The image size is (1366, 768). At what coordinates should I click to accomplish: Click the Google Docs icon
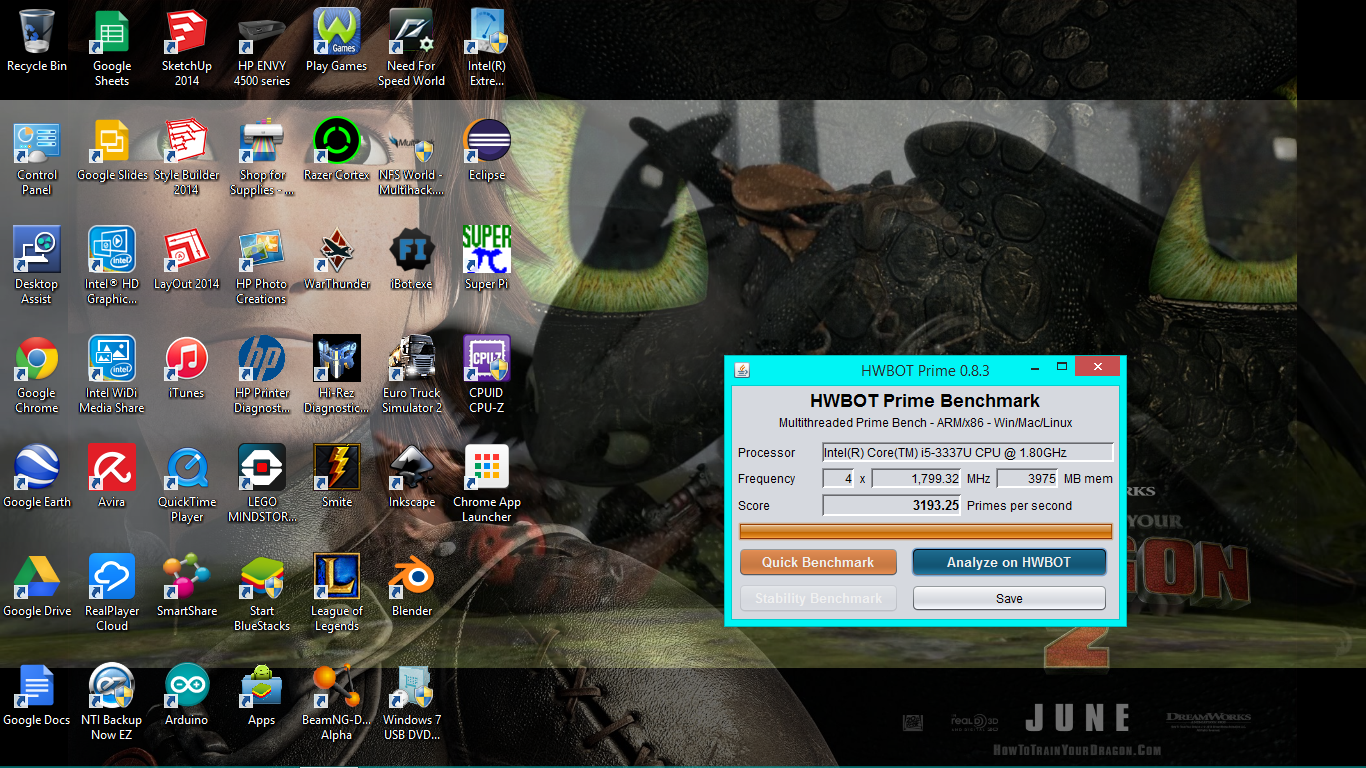coord(37,686)
